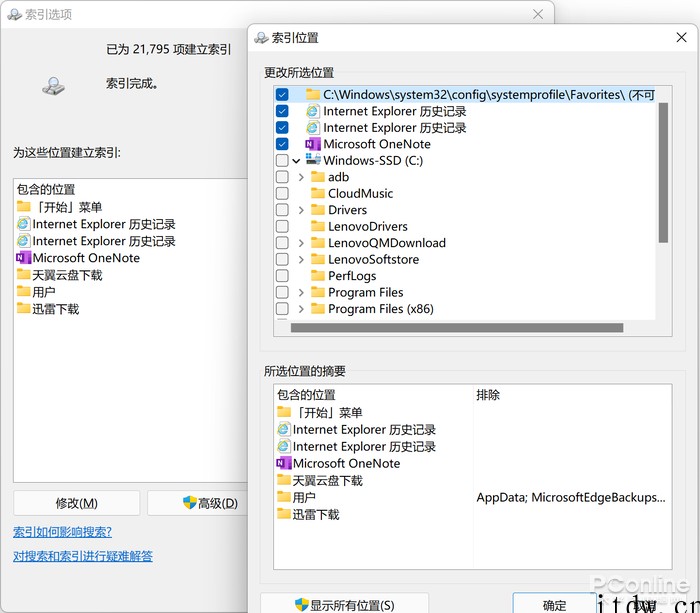Click the indexing magnifier icon beside 索引完成
The image size is (700, 613).
pos(54,85)
